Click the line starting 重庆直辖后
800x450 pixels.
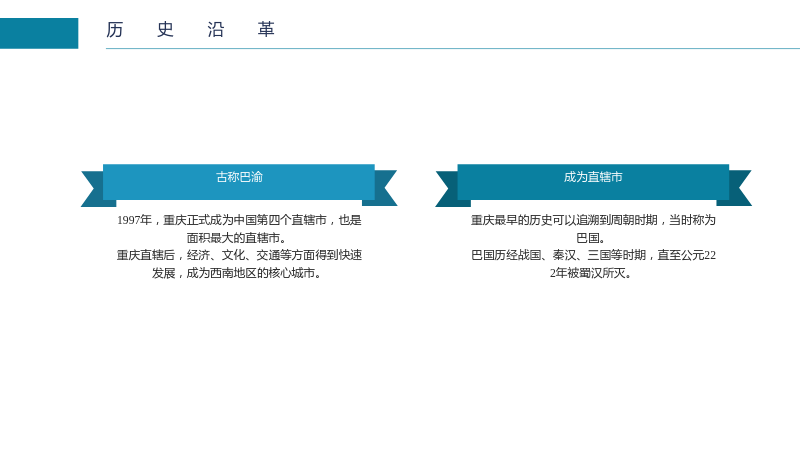click(x=239, y=255)
